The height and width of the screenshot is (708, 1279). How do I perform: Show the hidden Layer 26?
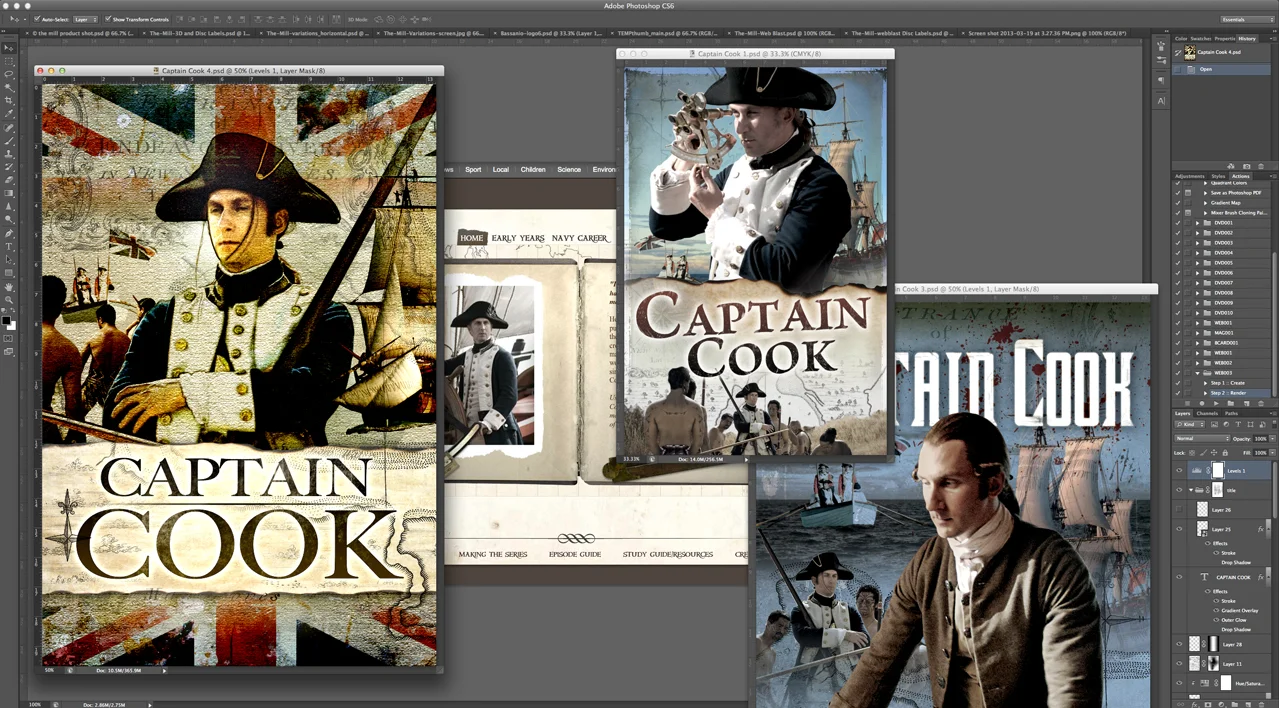1179,510
